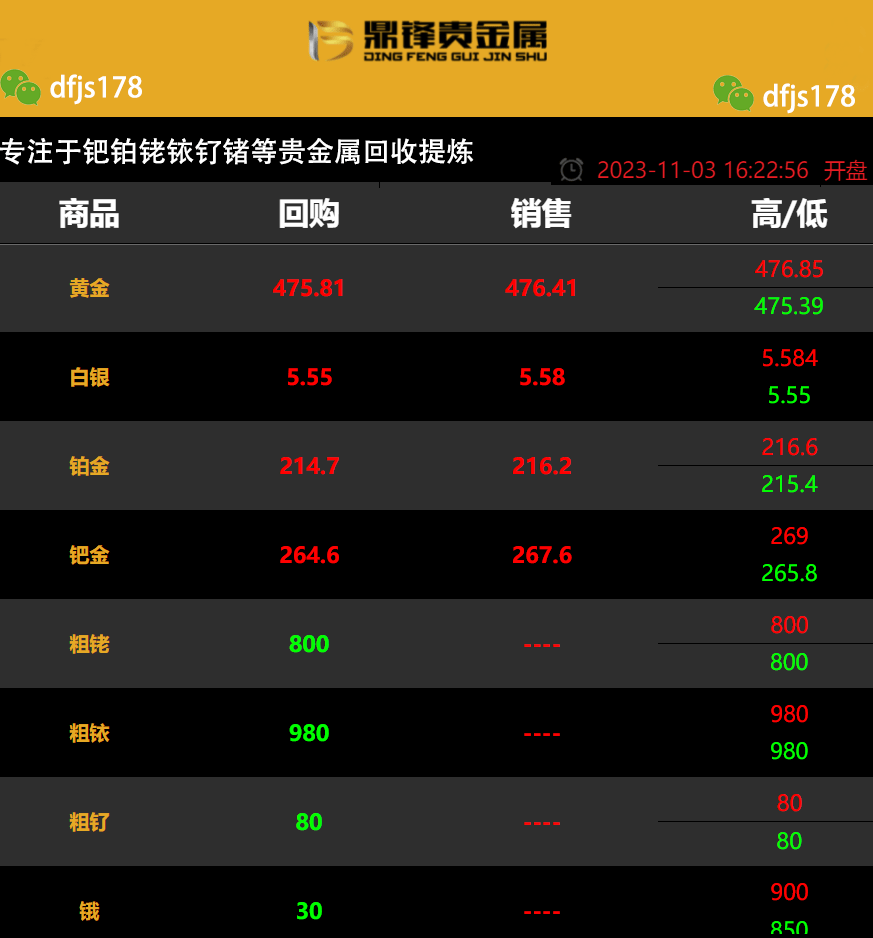Click the 2023-11-03 16:22:56 timestamp

point(702,171)
